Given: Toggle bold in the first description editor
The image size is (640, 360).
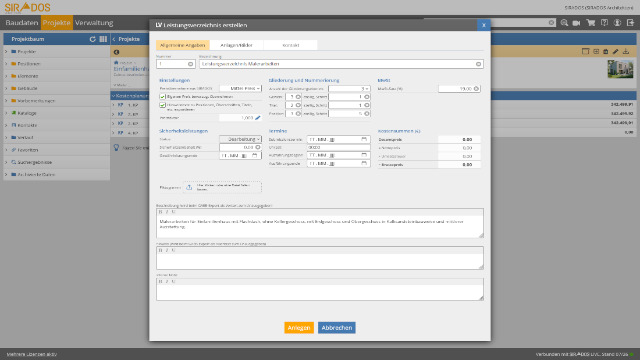Looking at the screenshot, I should coord(160,212).
